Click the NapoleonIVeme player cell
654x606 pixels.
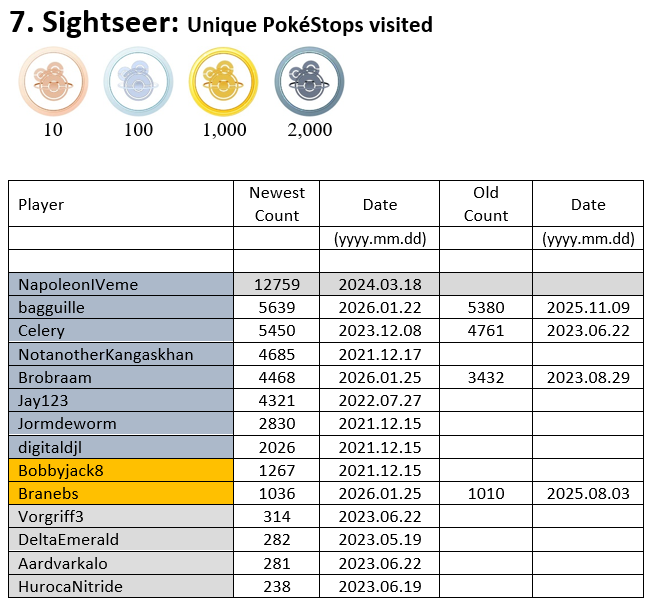(121, 285)
